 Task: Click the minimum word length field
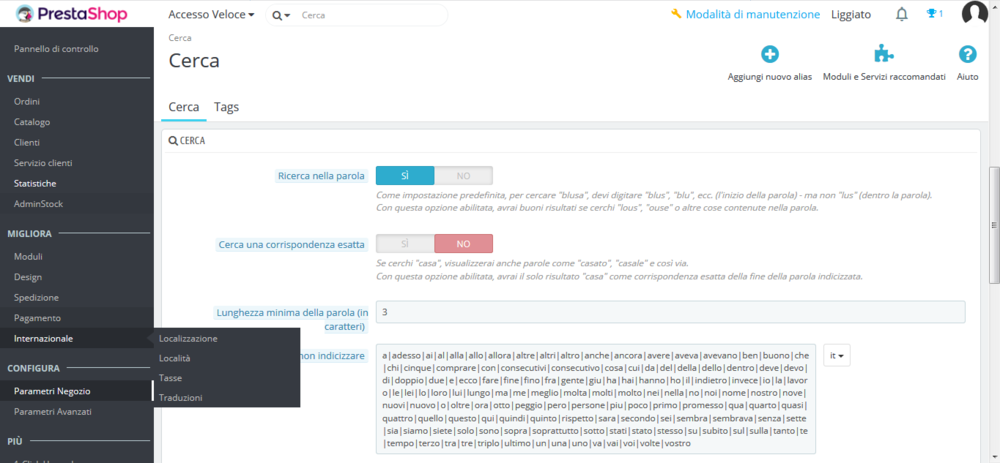670,312
